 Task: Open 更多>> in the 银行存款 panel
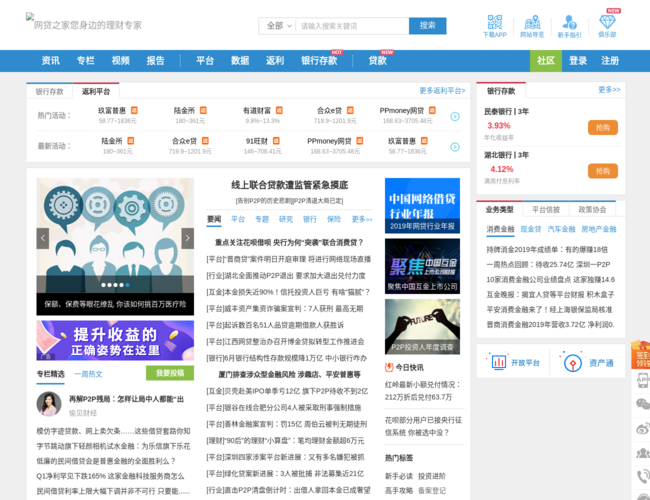tap(609, 90)
